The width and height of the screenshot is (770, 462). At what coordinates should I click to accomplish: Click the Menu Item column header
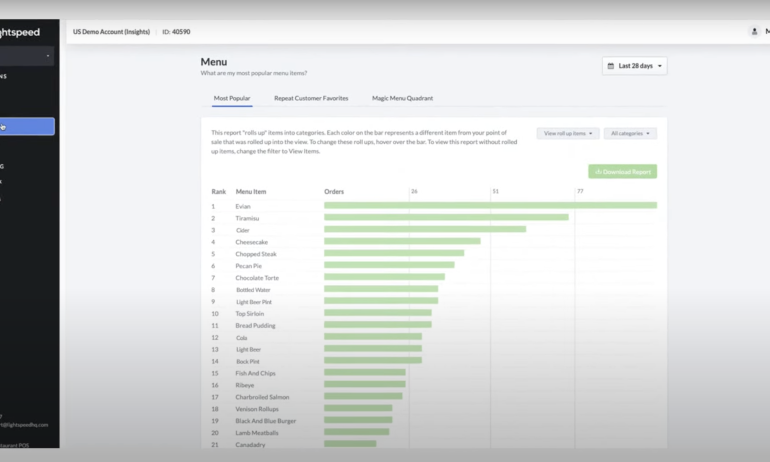[251, 191]
